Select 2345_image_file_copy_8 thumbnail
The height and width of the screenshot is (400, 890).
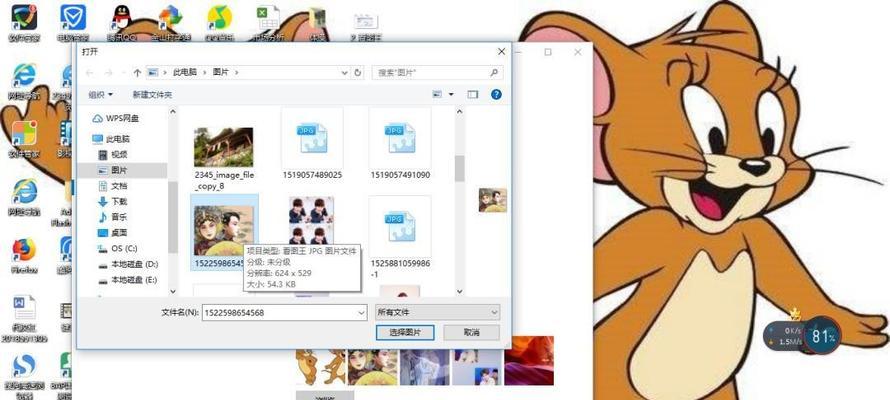(224, 150)
